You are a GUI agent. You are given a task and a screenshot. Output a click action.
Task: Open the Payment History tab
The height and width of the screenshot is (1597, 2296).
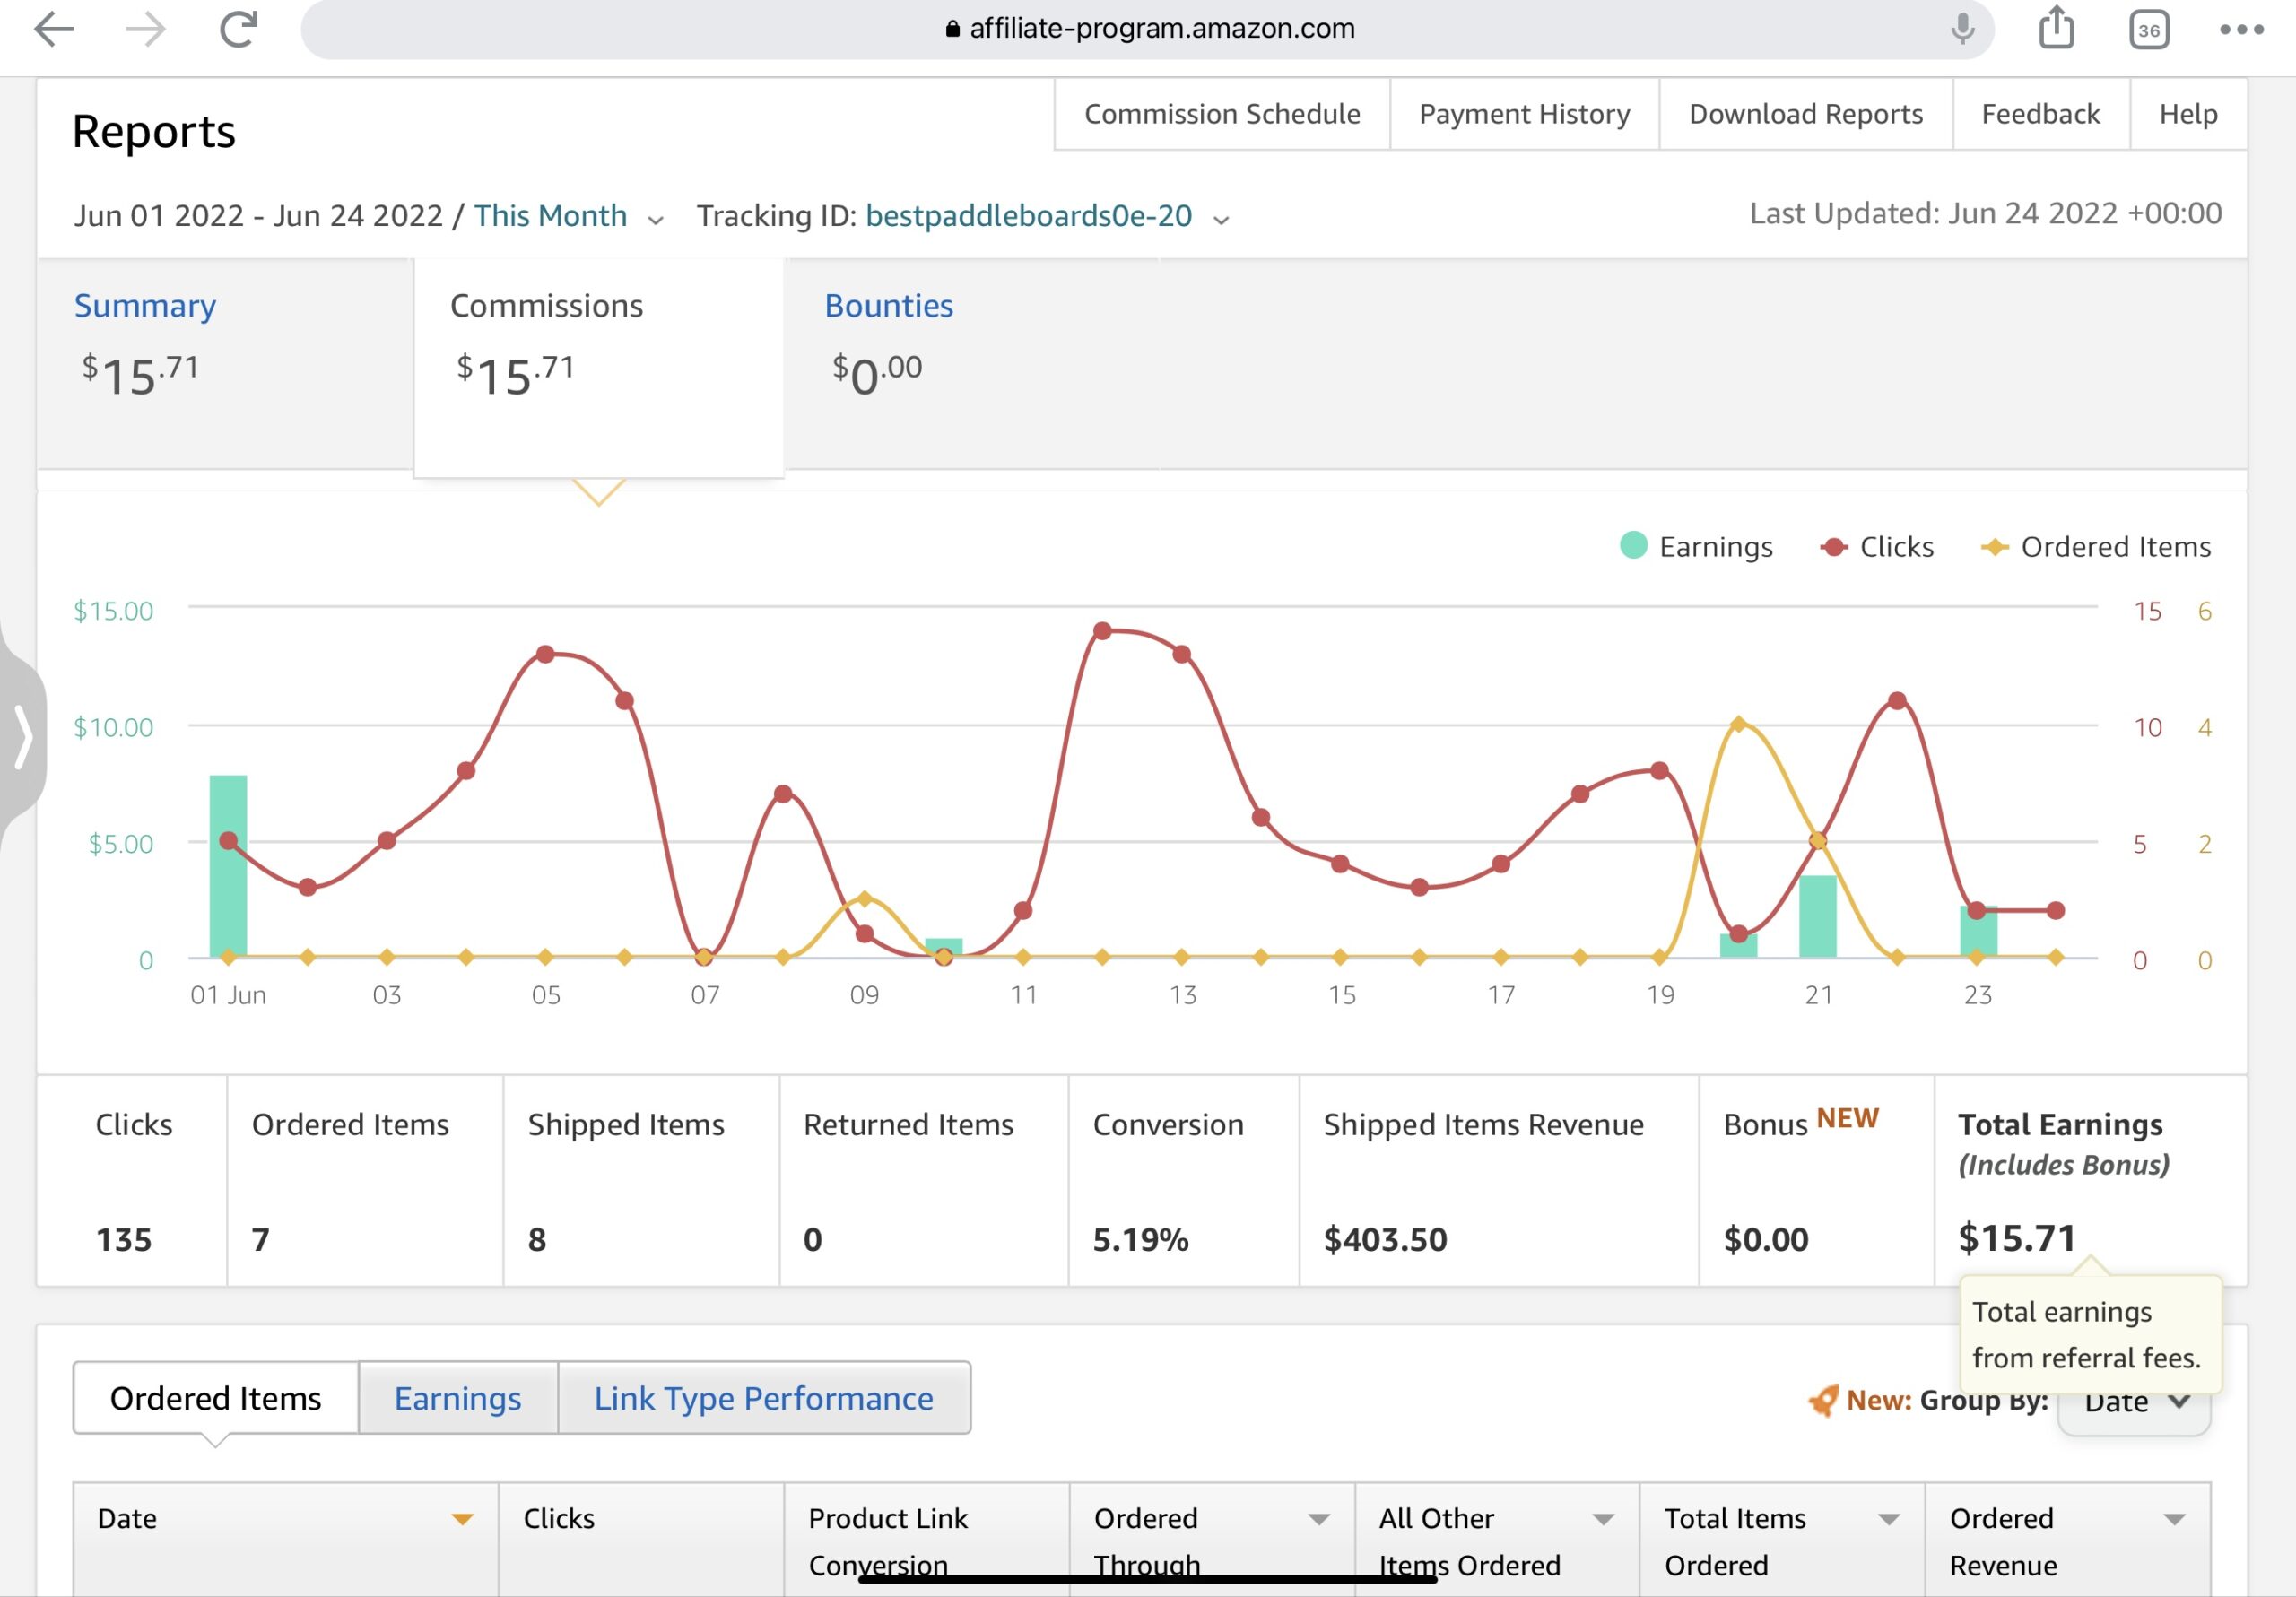[1524, 114]
